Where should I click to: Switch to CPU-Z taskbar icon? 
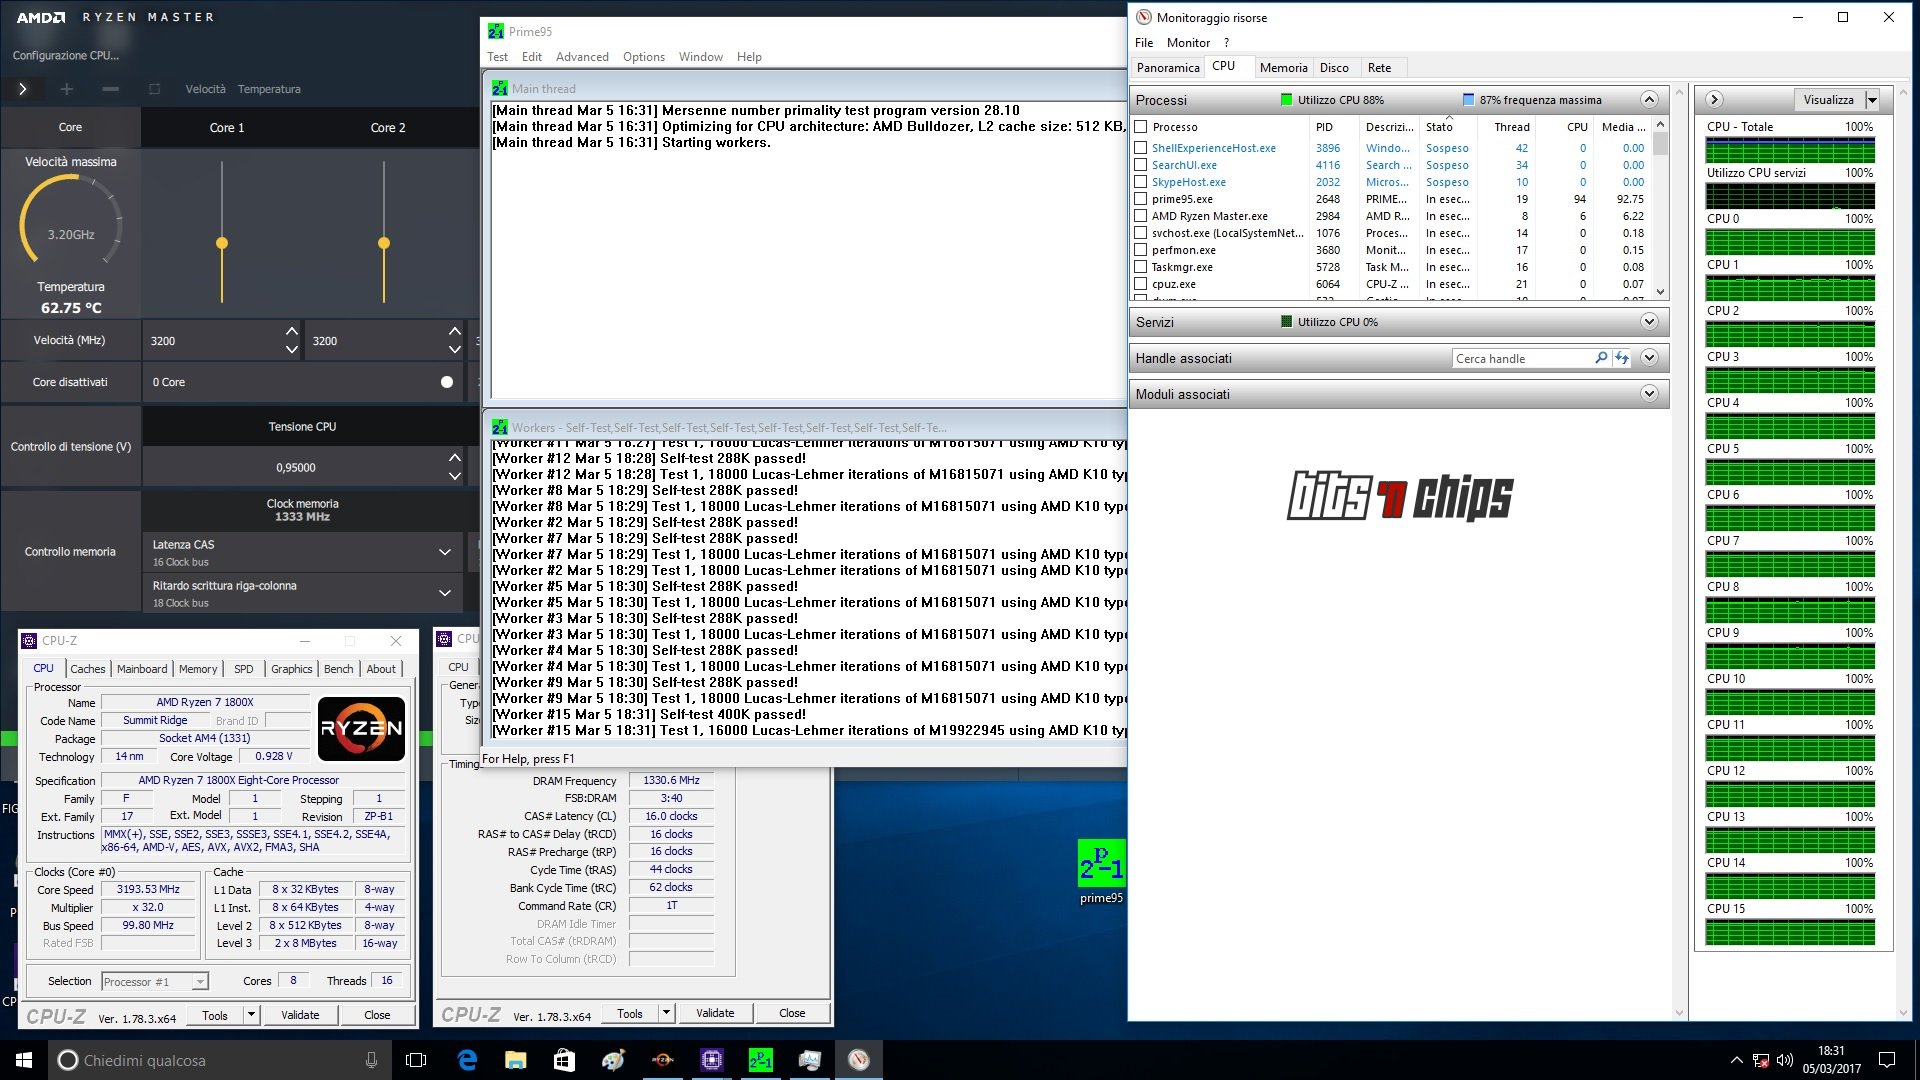711,1060
